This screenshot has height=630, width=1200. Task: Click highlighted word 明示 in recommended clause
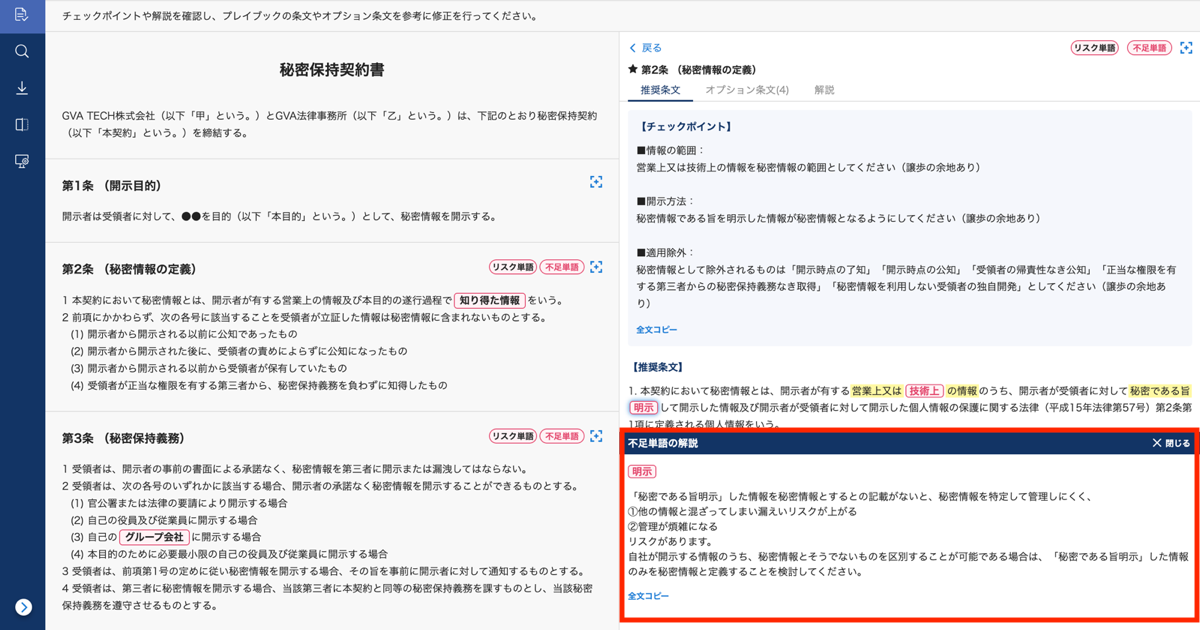(x=643, y=408)
